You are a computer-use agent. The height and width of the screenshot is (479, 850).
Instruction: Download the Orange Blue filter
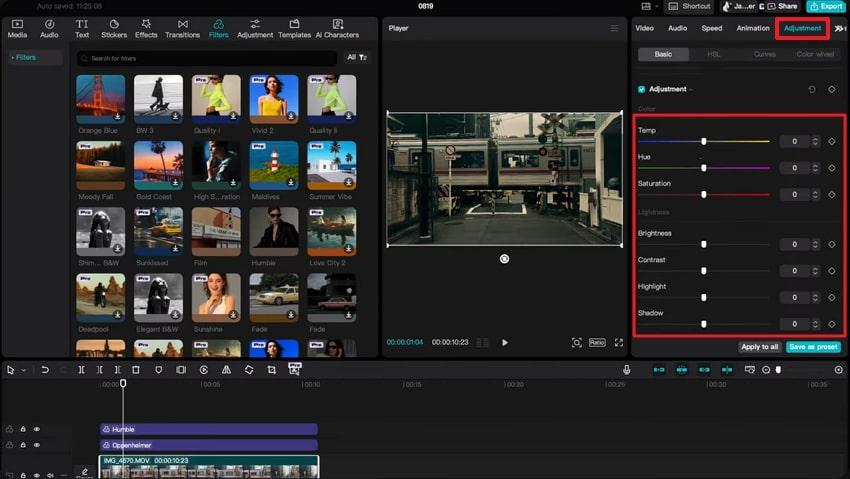tap(117, 116)
